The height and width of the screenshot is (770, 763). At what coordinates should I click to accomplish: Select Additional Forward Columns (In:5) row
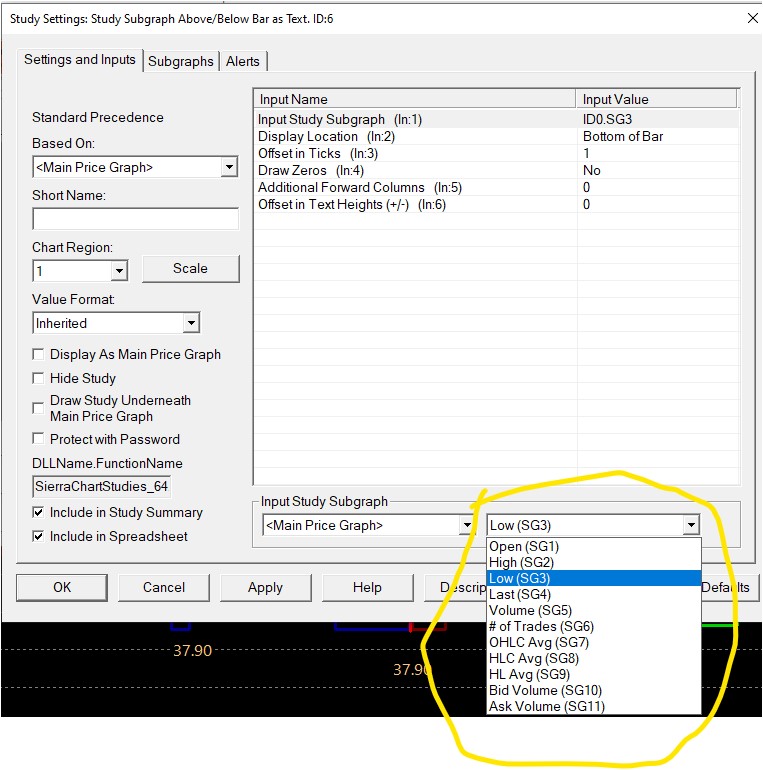click(x=496, y=188)
